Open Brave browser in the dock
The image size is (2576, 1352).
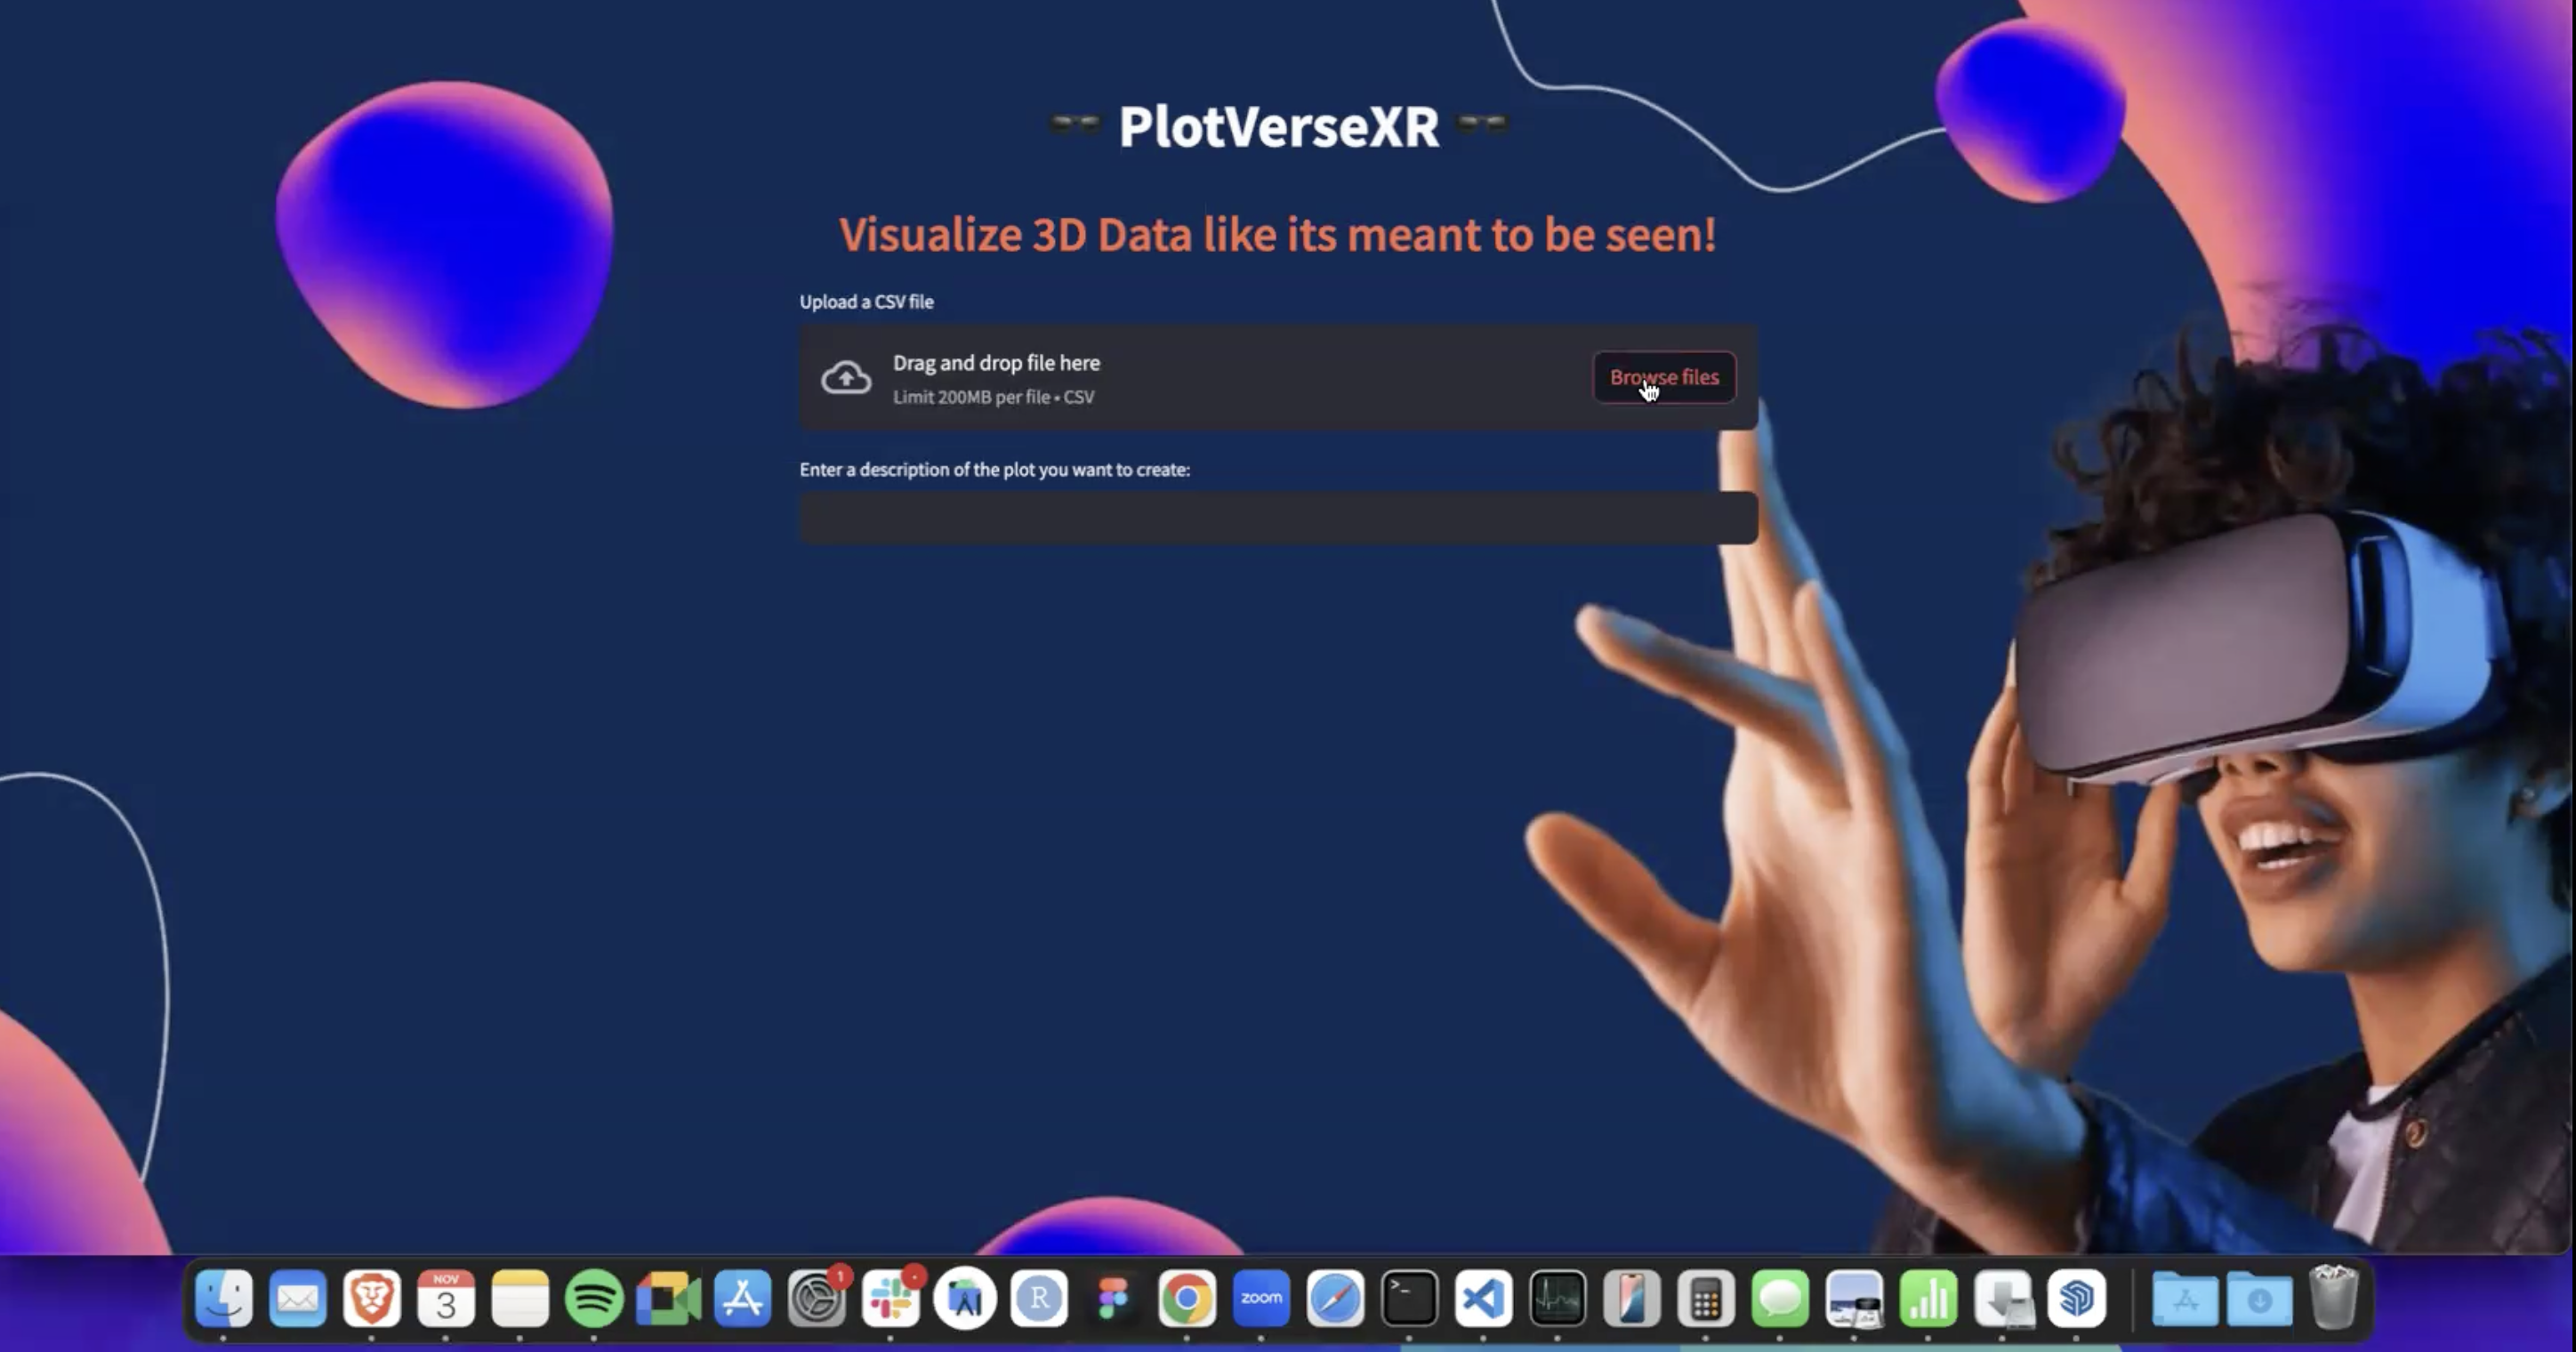372,1298
